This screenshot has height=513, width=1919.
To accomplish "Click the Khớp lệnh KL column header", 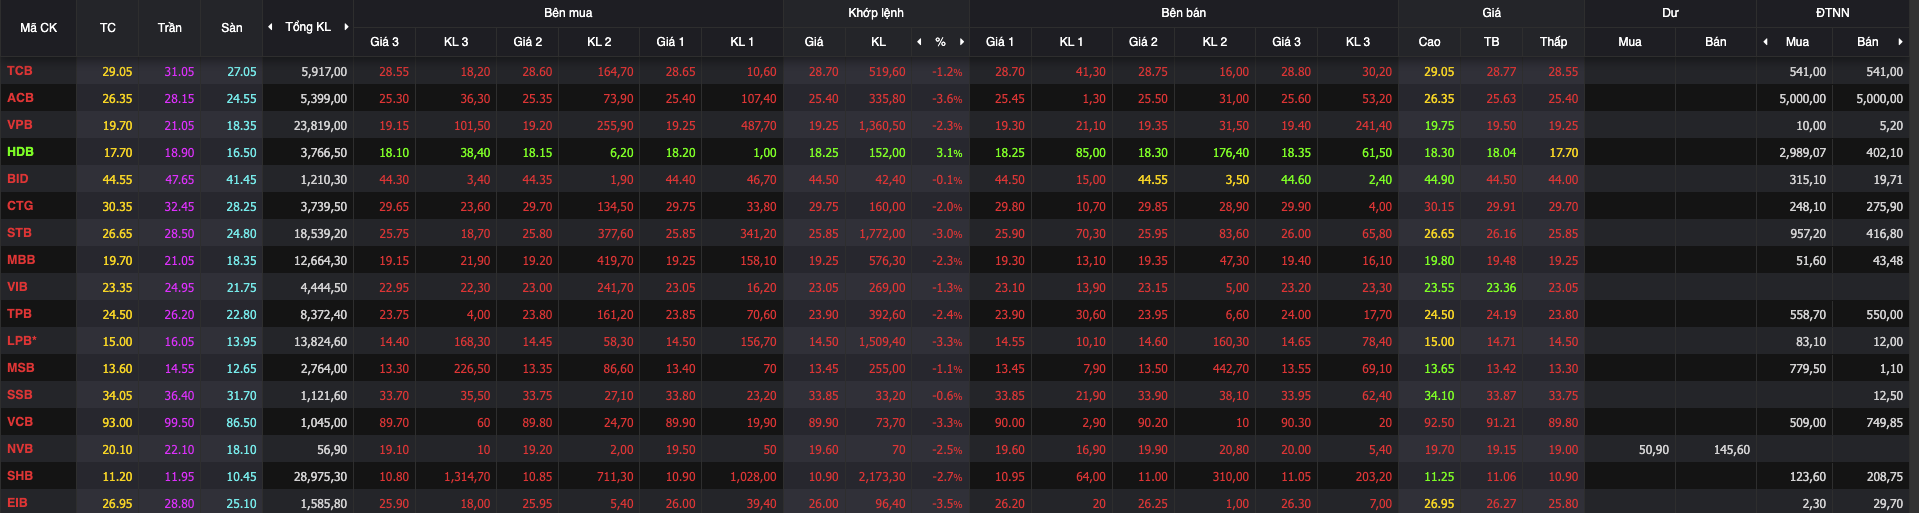I will [x=879, y=42].
